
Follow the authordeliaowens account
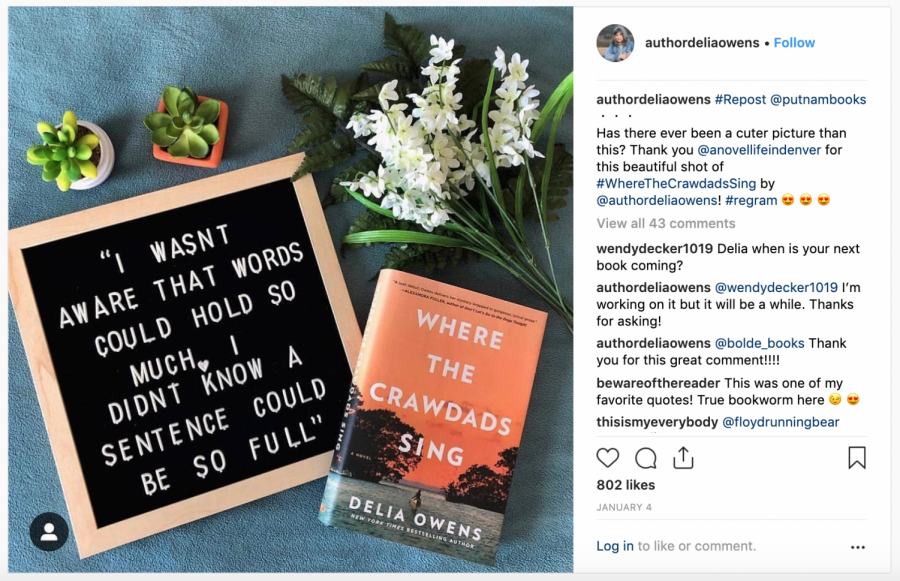click(794, 43)
